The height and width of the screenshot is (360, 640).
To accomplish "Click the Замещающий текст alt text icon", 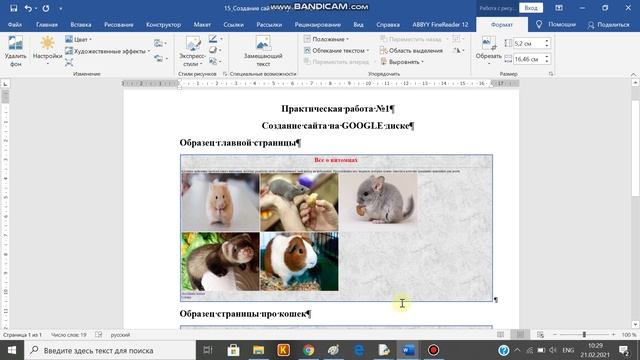I will click(x=263, y=43).
